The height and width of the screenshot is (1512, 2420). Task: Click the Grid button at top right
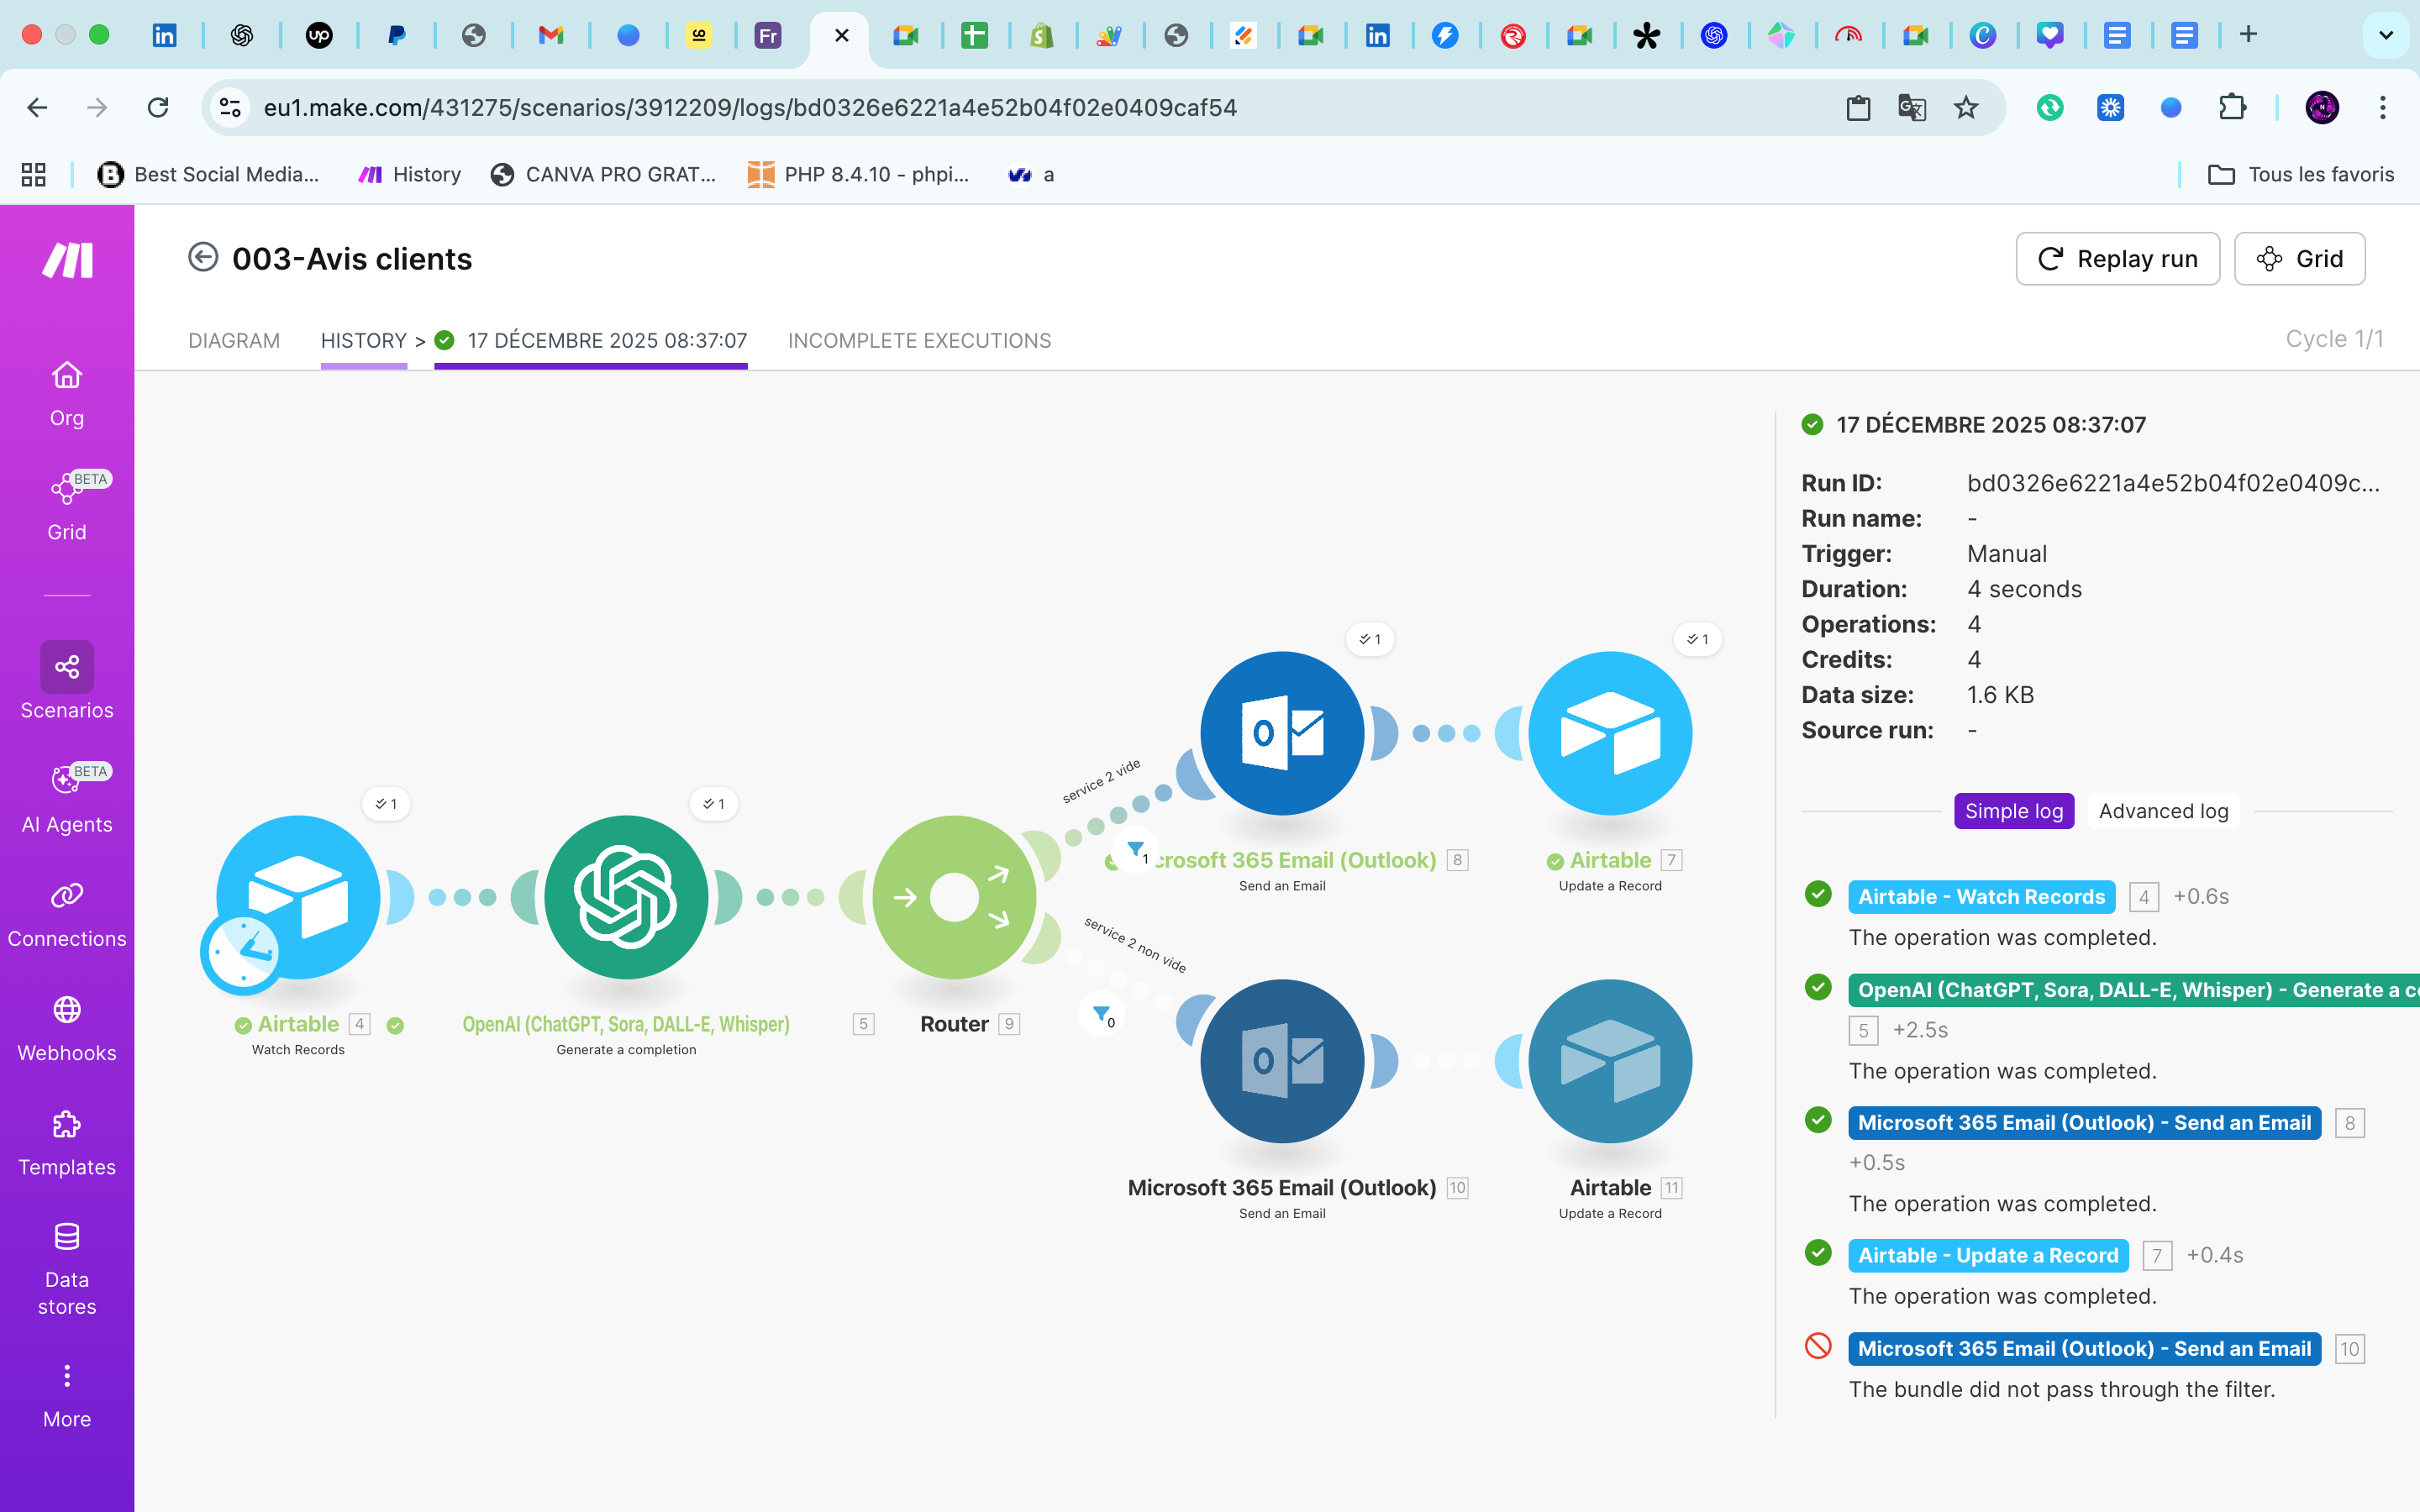point(2299,259)
